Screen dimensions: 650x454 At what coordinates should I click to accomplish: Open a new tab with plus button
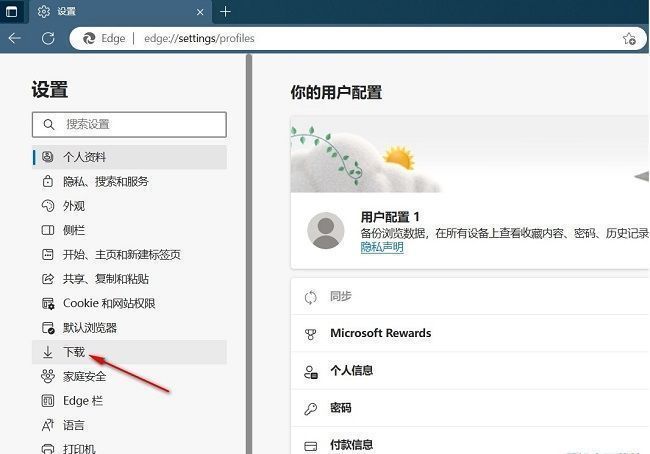click(226, 12)
